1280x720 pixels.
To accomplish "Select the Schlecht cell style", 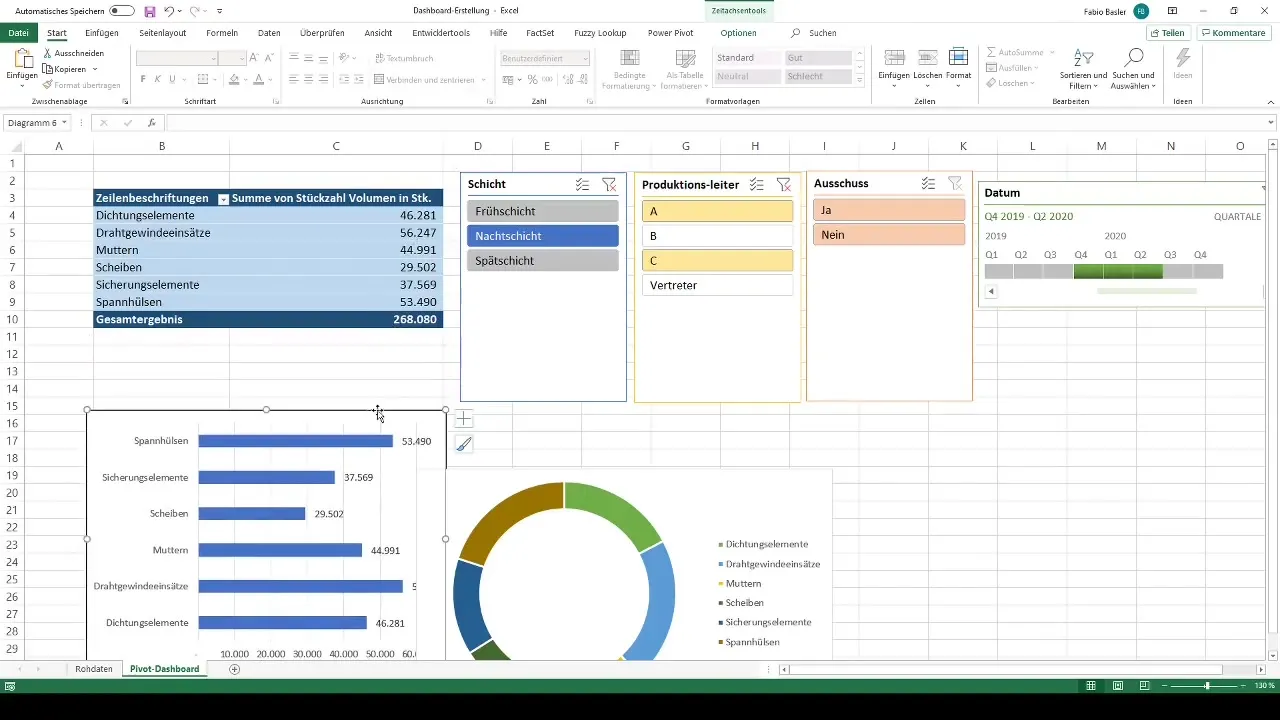I will click(818, 77).
